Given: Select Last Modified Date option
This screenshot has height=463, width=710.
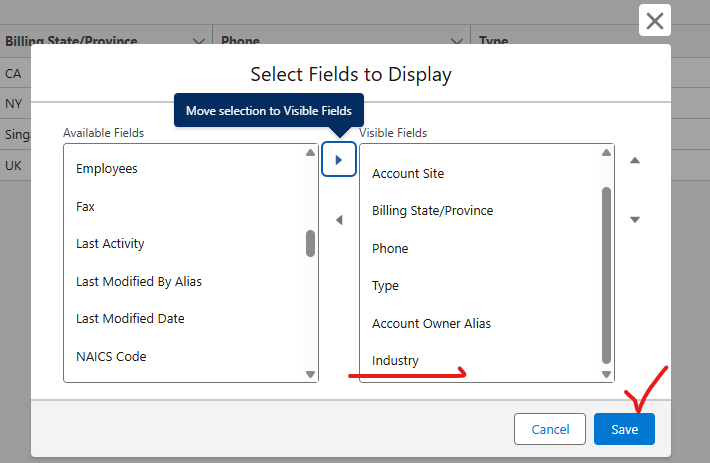Looking at the screenshot, I should (130, 319).
